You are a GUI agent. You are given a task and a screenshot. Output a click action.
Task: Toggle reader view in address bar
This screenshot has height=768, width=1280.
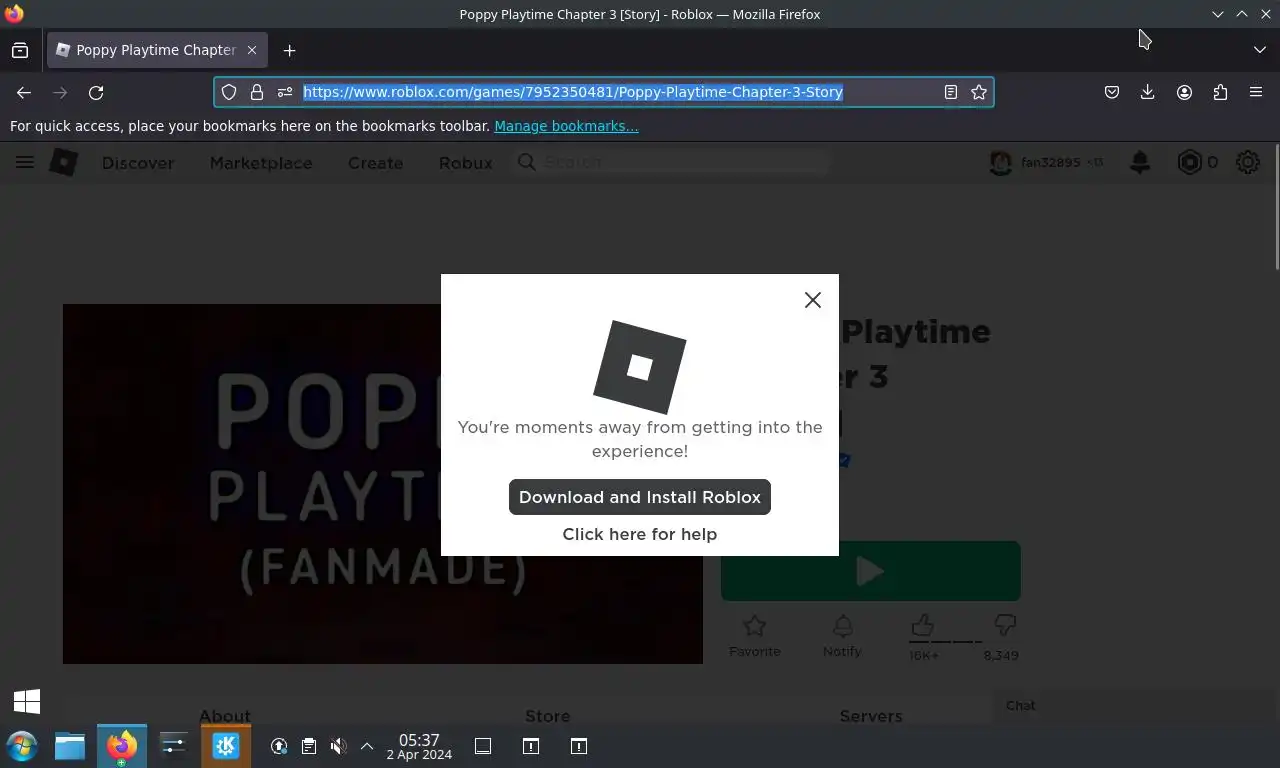(x=951, y=92)
